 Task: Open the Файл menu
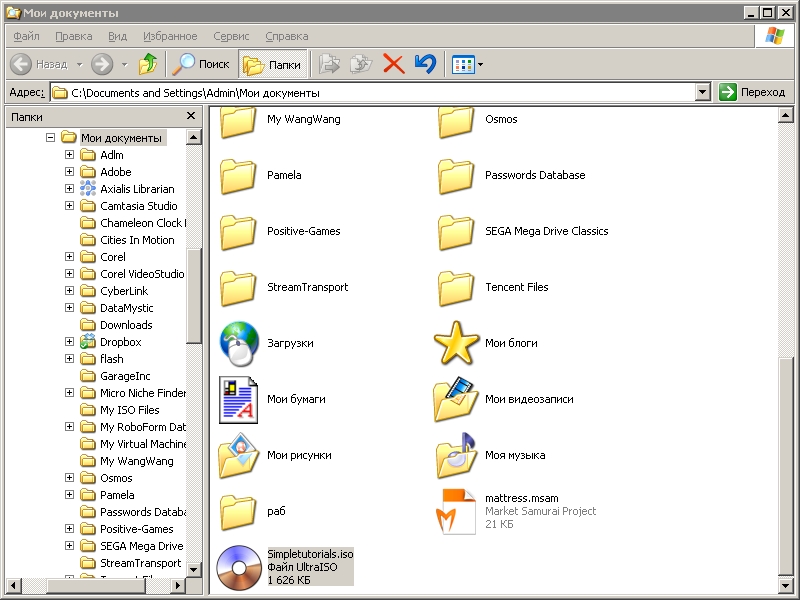click(x=27, y=36)
